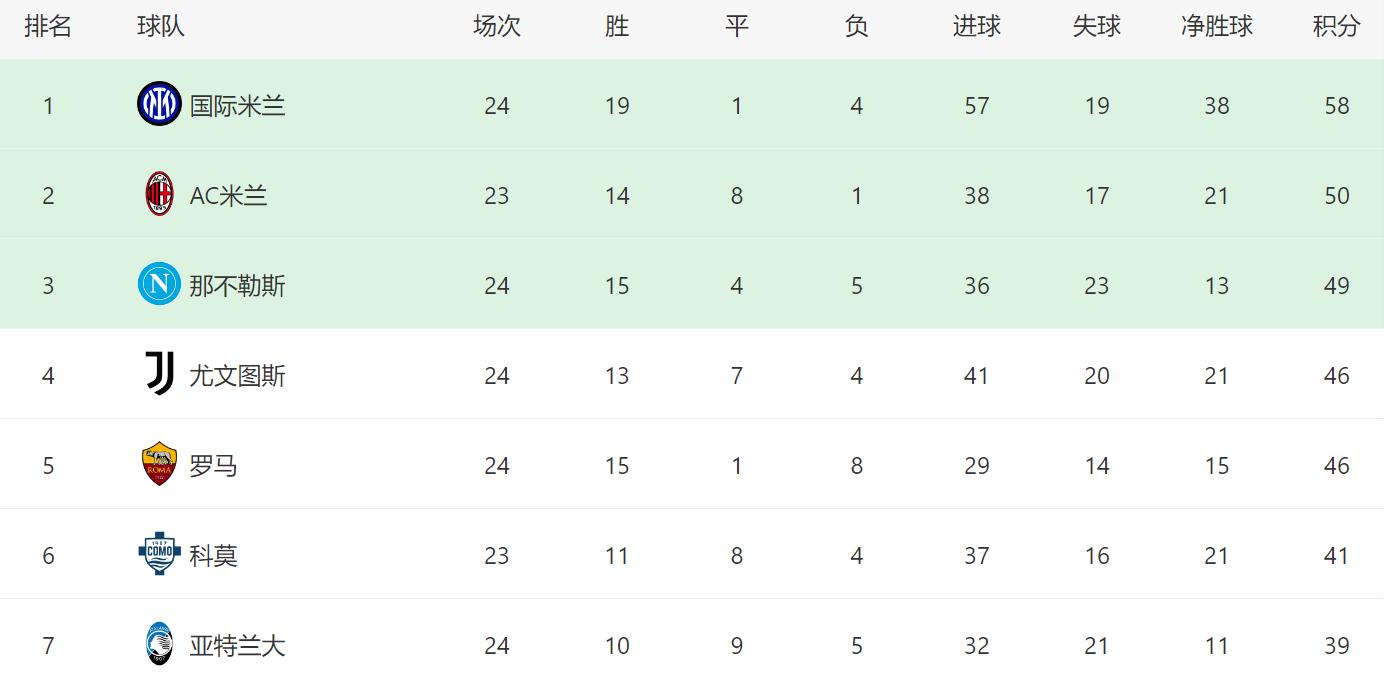This screenshot has height=687, width=1384.
Task: Open the 那不勒斯 team page
Action: click(237, 285)
